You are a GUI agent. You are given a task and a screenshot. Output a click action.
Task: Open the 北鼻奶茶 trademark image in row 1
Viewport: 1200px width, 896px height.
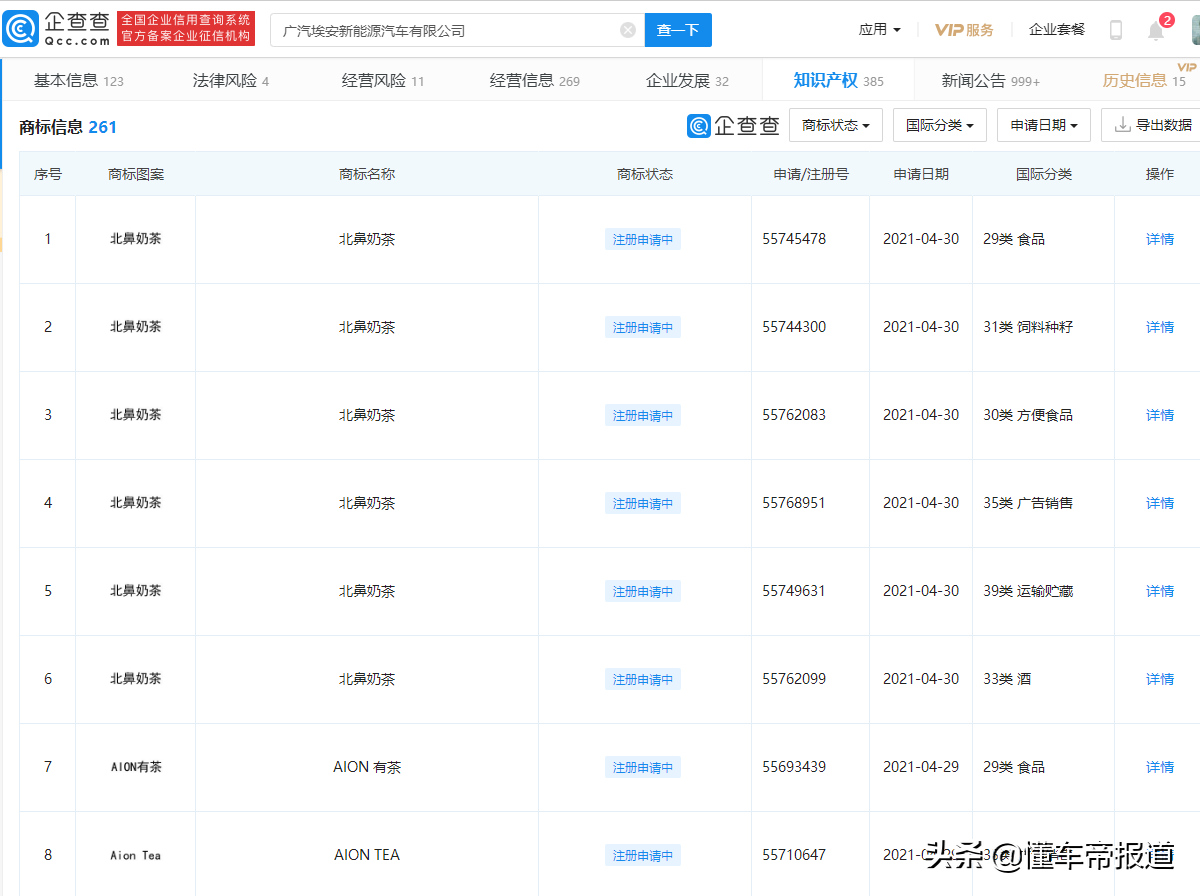click(135, 239)
